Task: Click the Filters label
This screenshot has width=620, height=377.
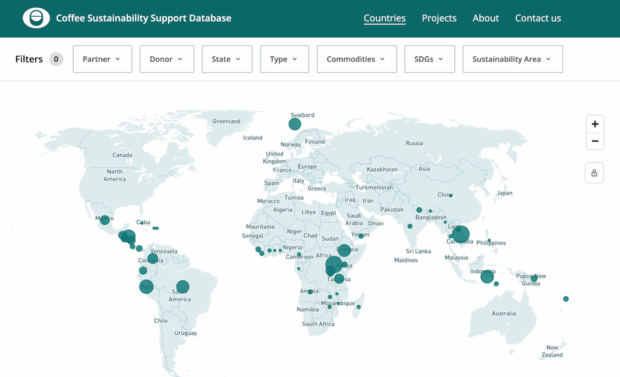Action: click(29, 59)
